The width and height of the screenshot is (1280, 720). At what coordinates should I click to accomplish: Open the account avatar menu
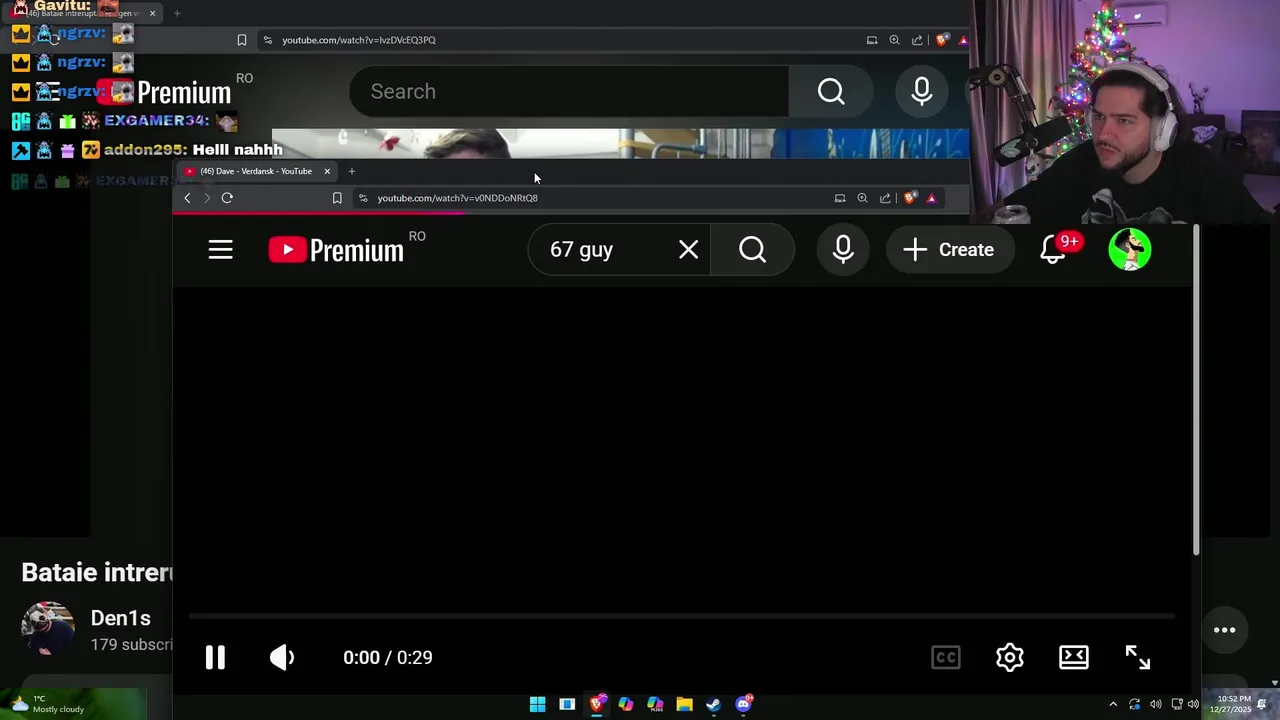(1130, 250)
